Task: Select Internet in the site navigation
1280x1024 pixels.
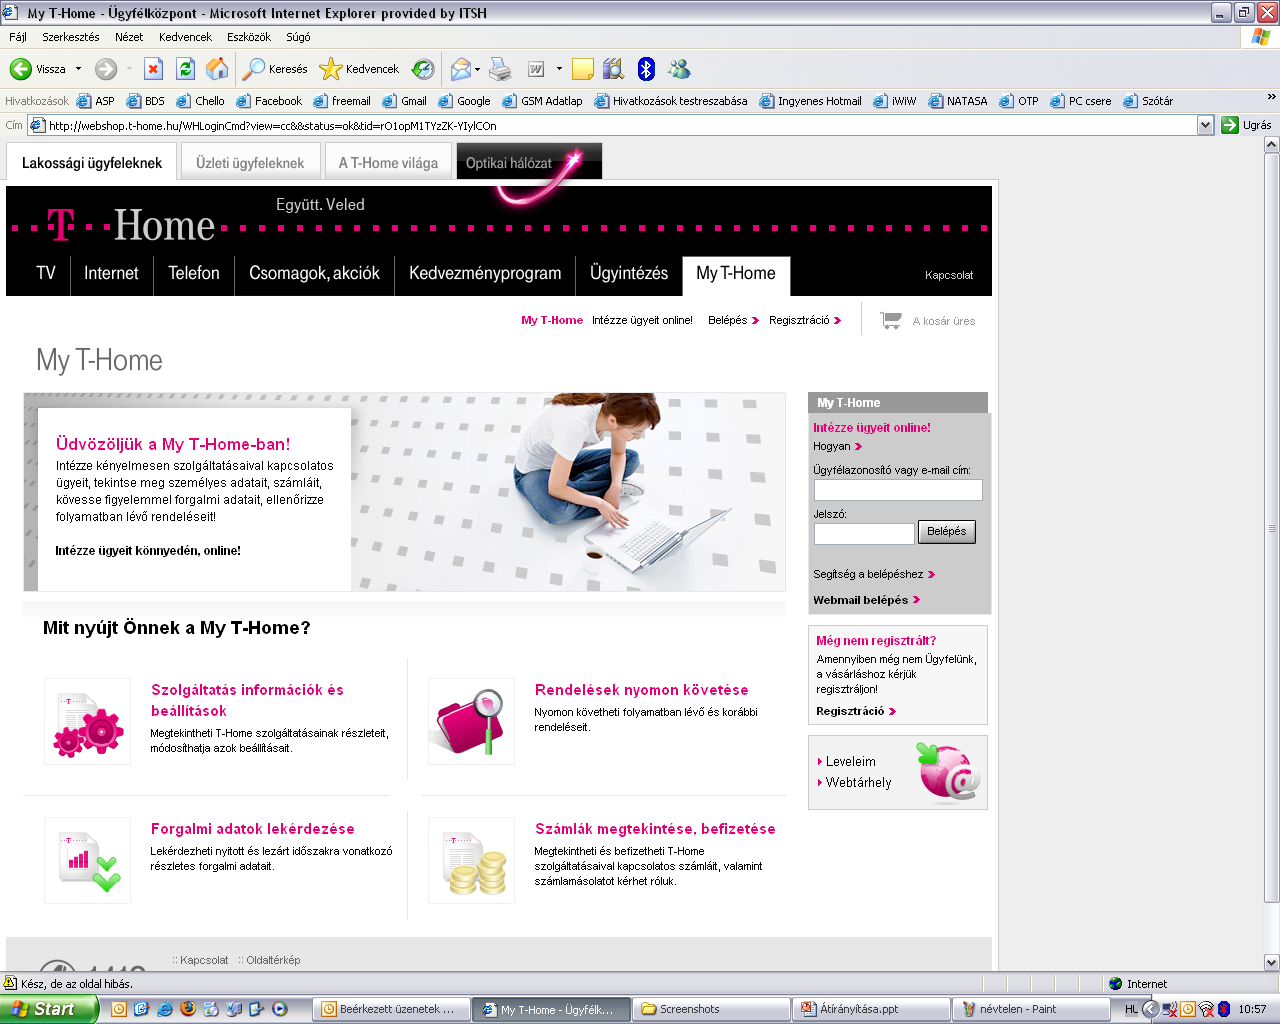Action: point(111,274)
